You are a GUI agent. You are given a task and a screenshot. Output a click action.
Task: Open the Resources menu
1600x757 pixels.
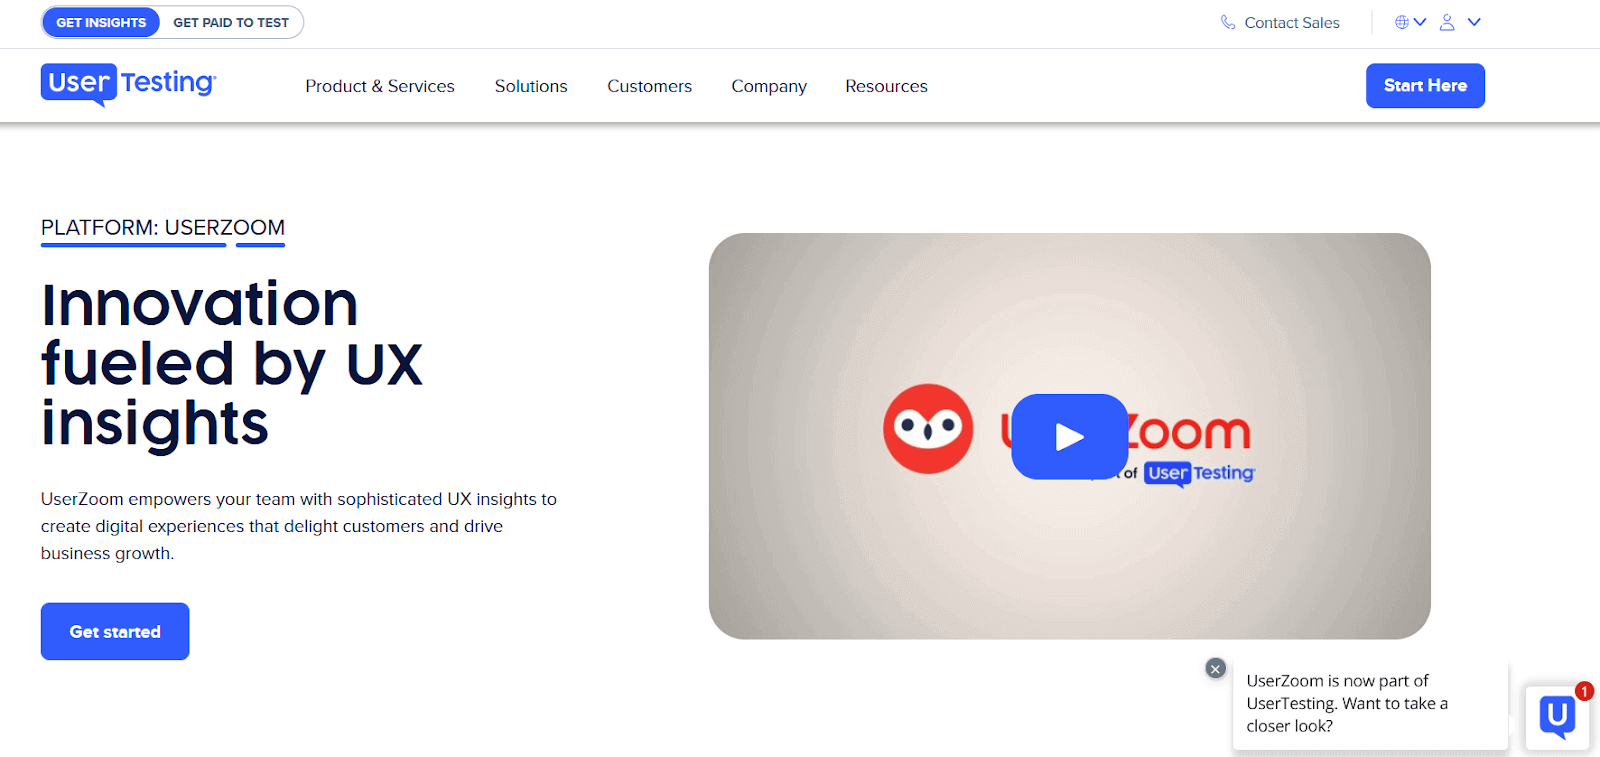[887, 86]
